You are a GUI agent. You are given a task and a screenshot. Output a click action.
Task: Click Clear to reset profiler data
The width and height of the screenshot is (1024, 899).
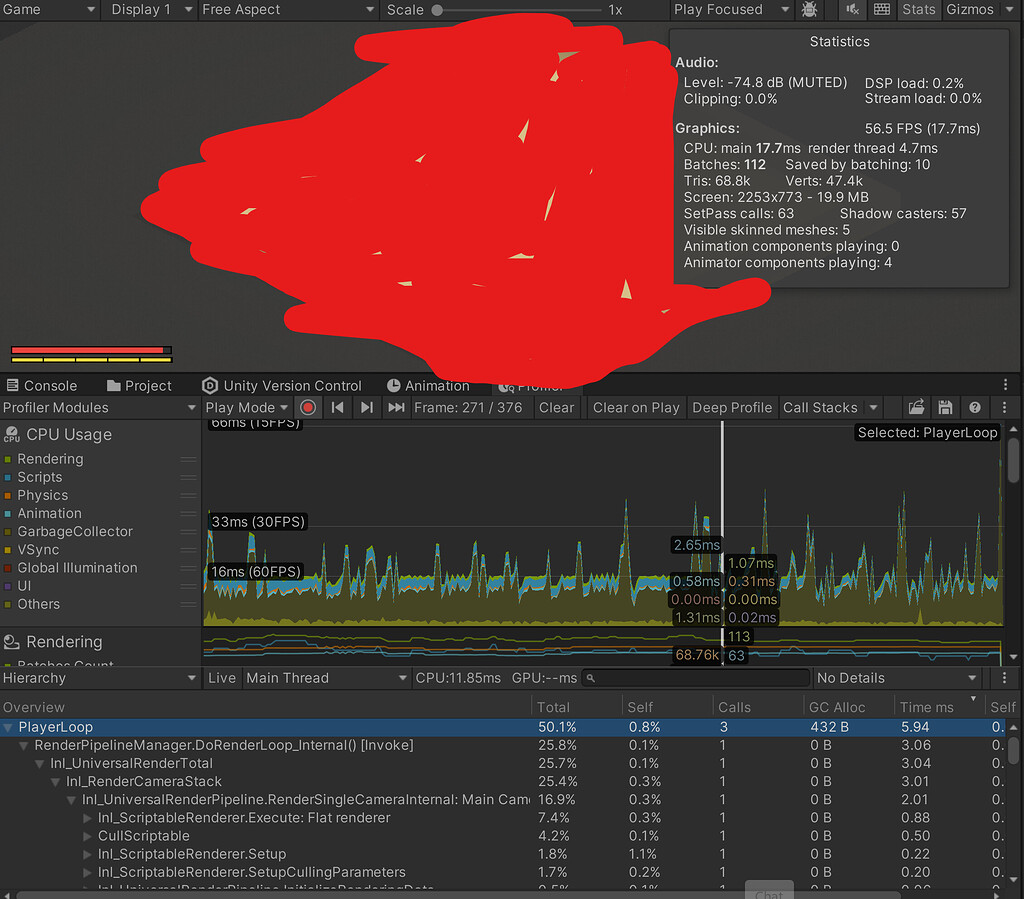(x=557, y=408)
